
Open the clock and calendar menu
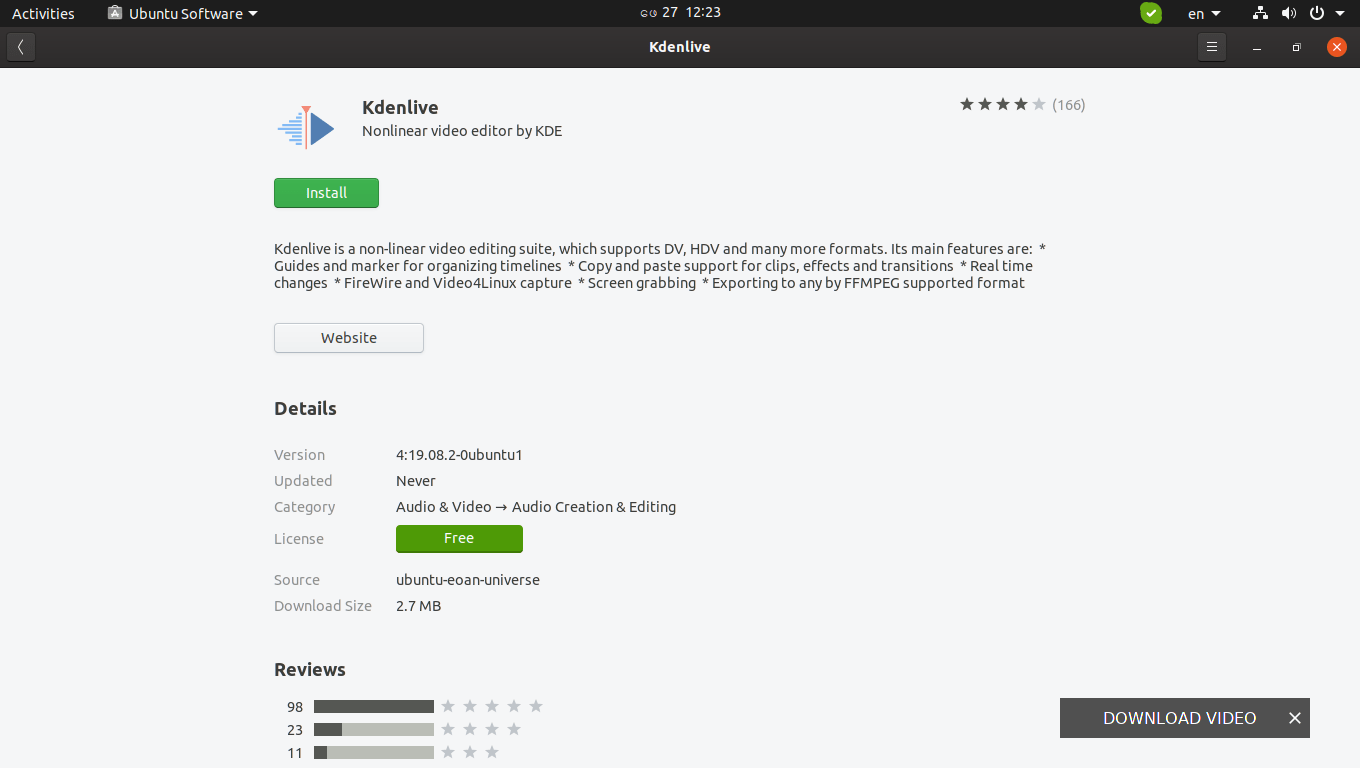(x=681, y=12)
